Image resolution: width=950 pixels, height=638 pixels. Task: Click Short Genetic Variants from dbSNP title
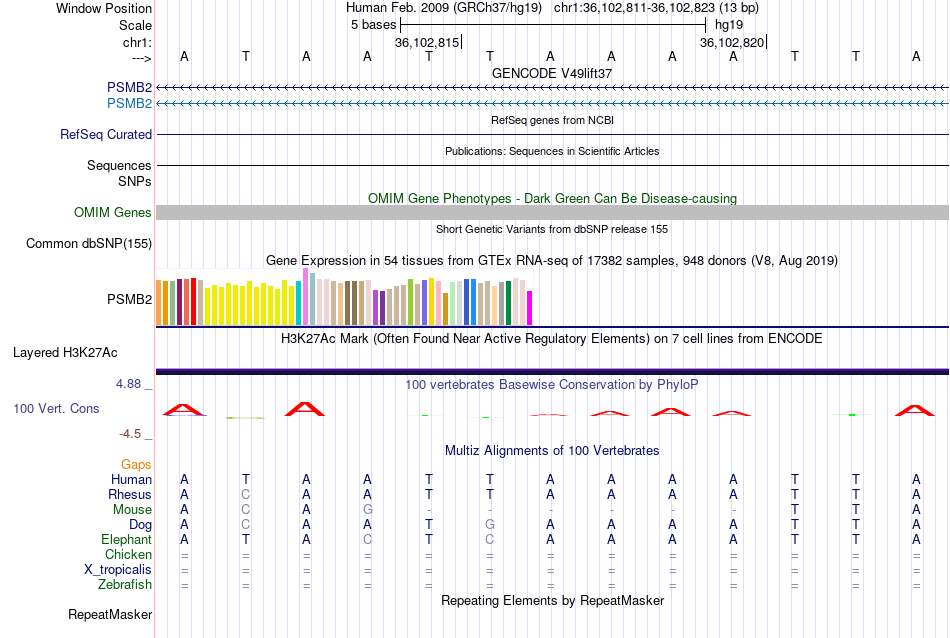(x=552, y=229)
